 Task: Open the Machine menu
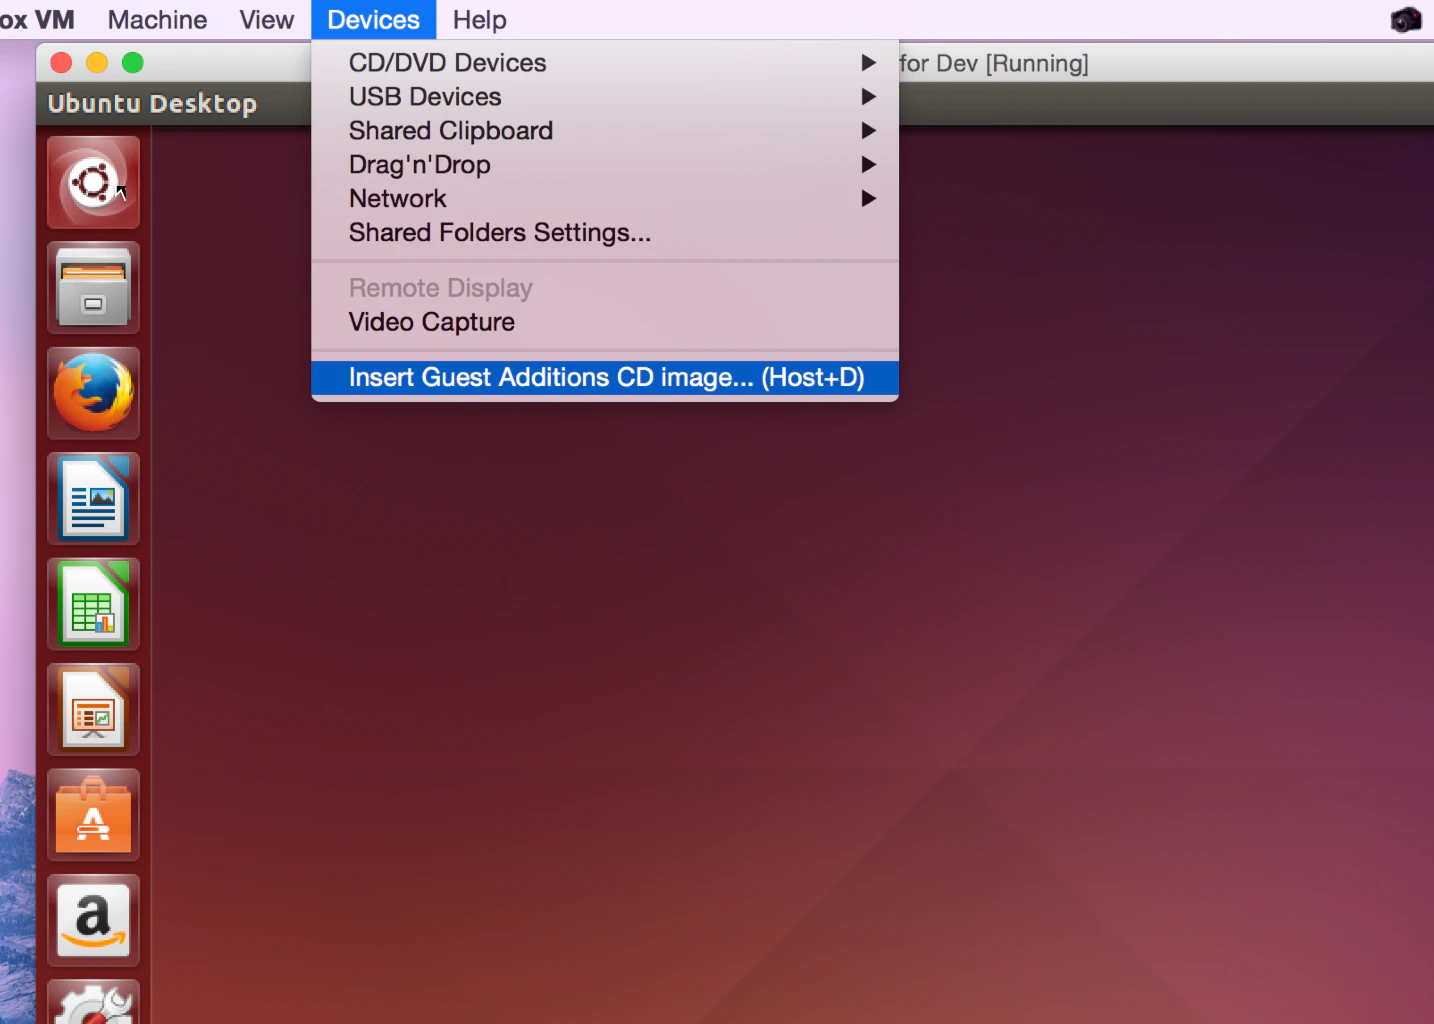click(x=157, y=20)
